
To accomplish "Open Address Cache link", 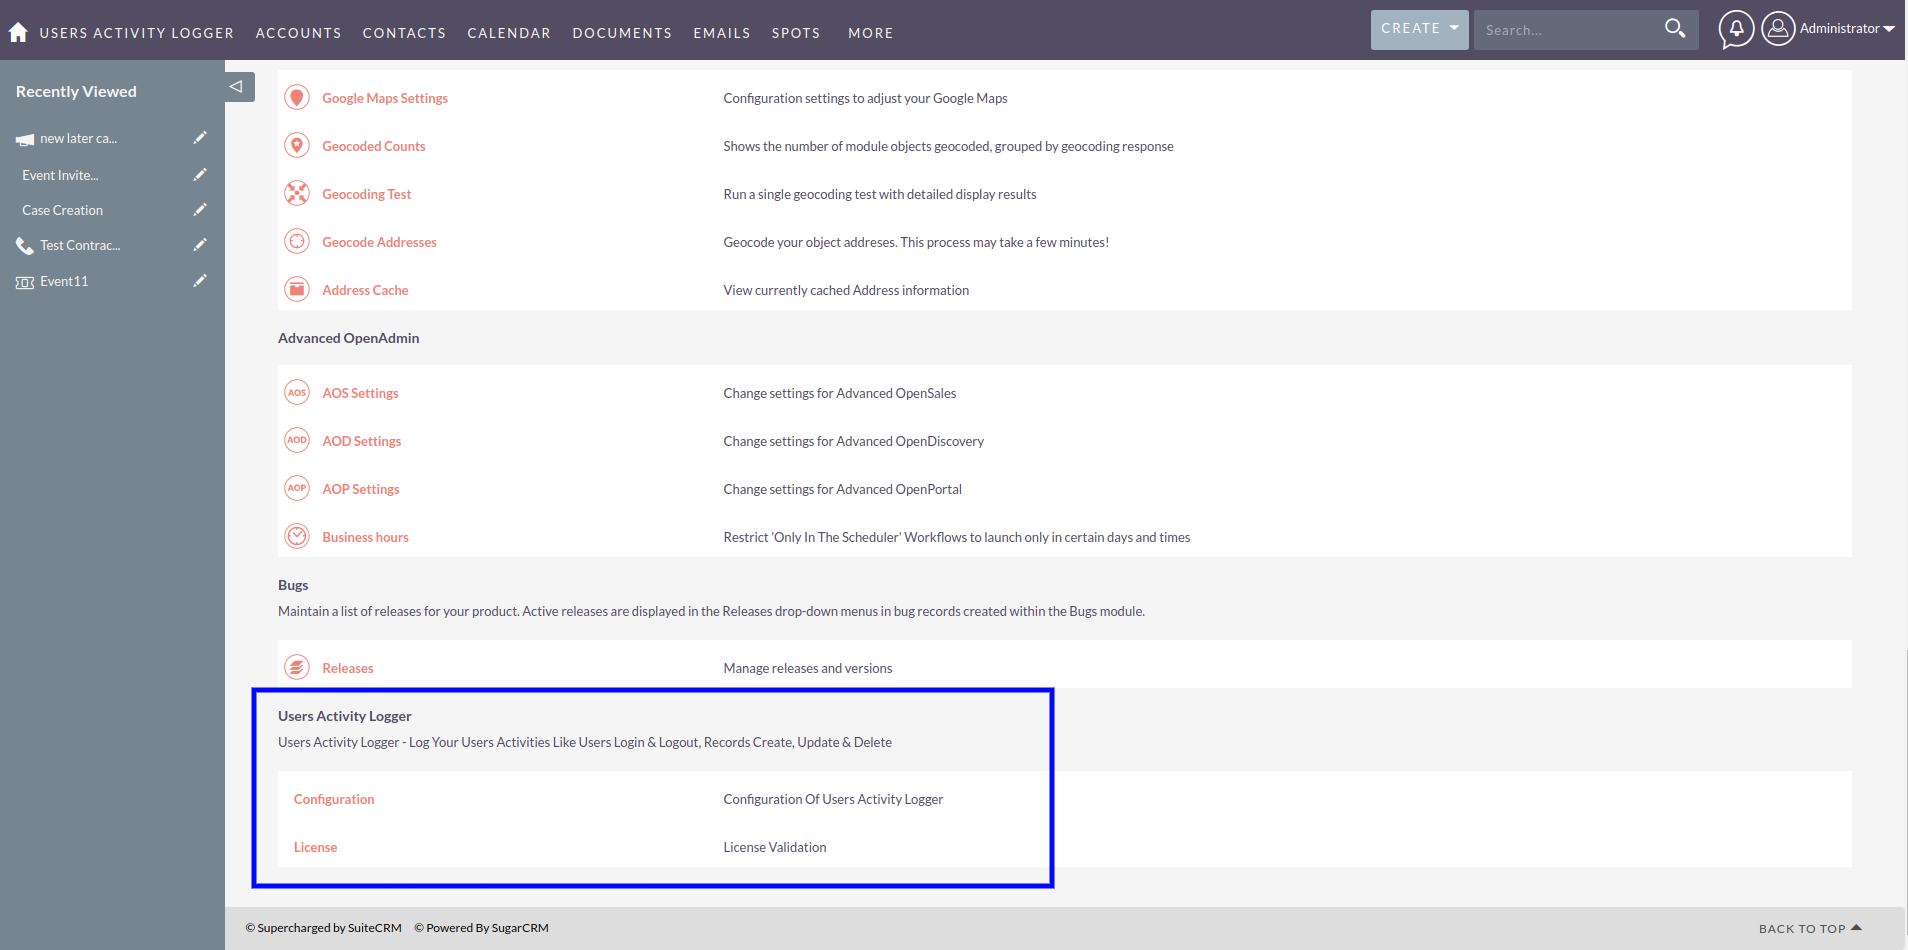I will point(365,290).
